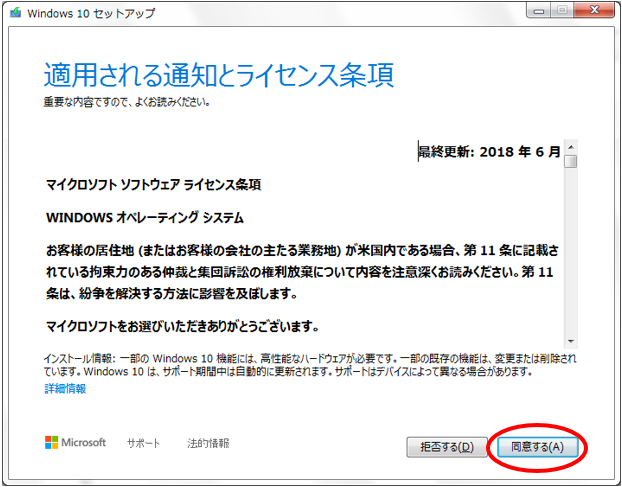Image resolution: width=622 pixels, height=487 pixels.
Task: Click the マイクロソフトをお選びいただきありがとうございます line
Action: 182,327
